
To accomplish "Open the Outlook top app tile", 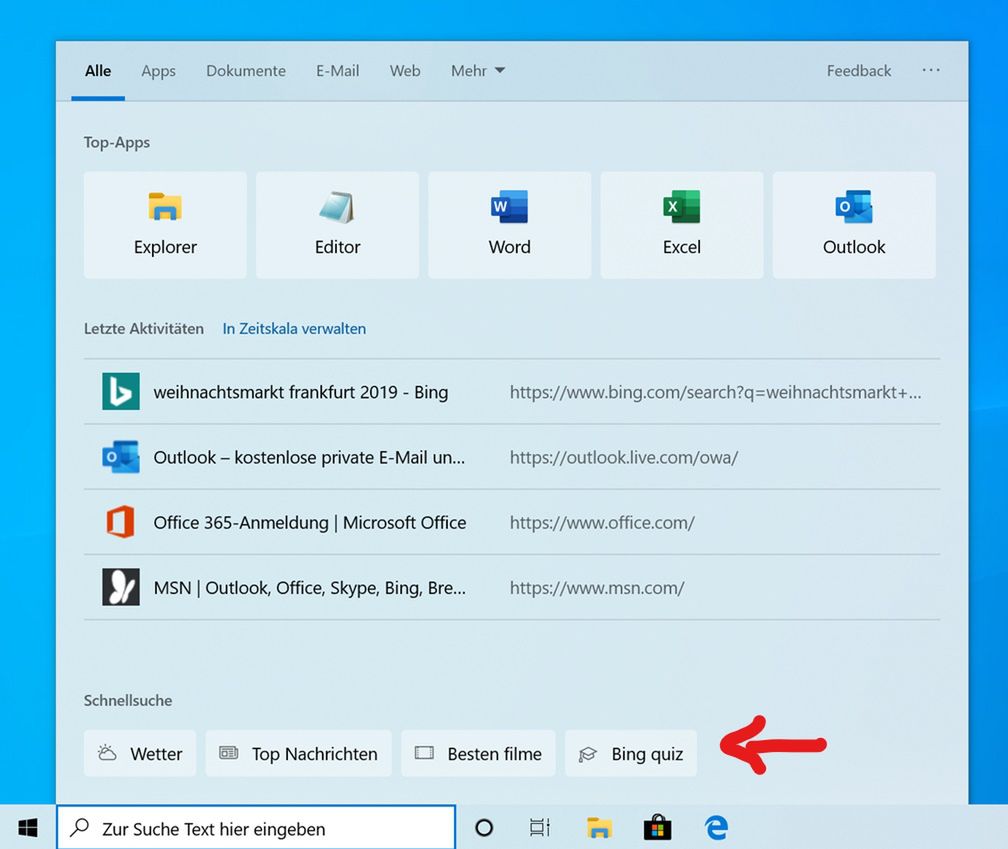I will pyautogui.click(x=854, y=225).
